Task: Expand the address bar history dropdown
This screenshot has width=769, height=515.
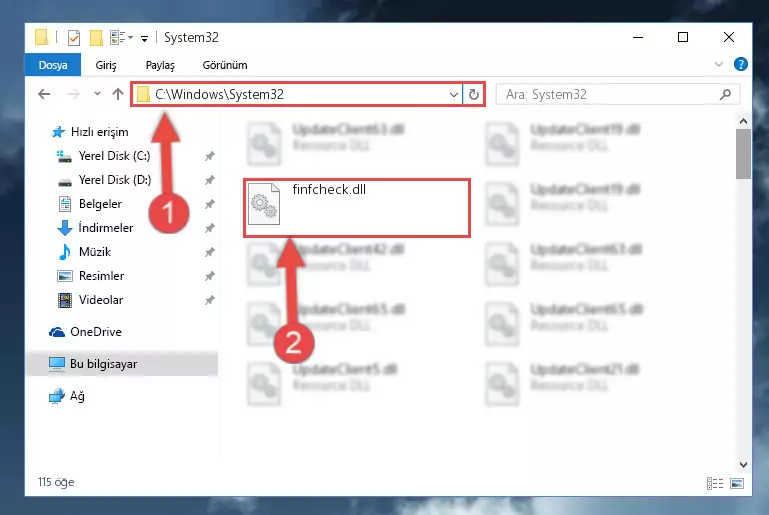Action: coord(454,94)
